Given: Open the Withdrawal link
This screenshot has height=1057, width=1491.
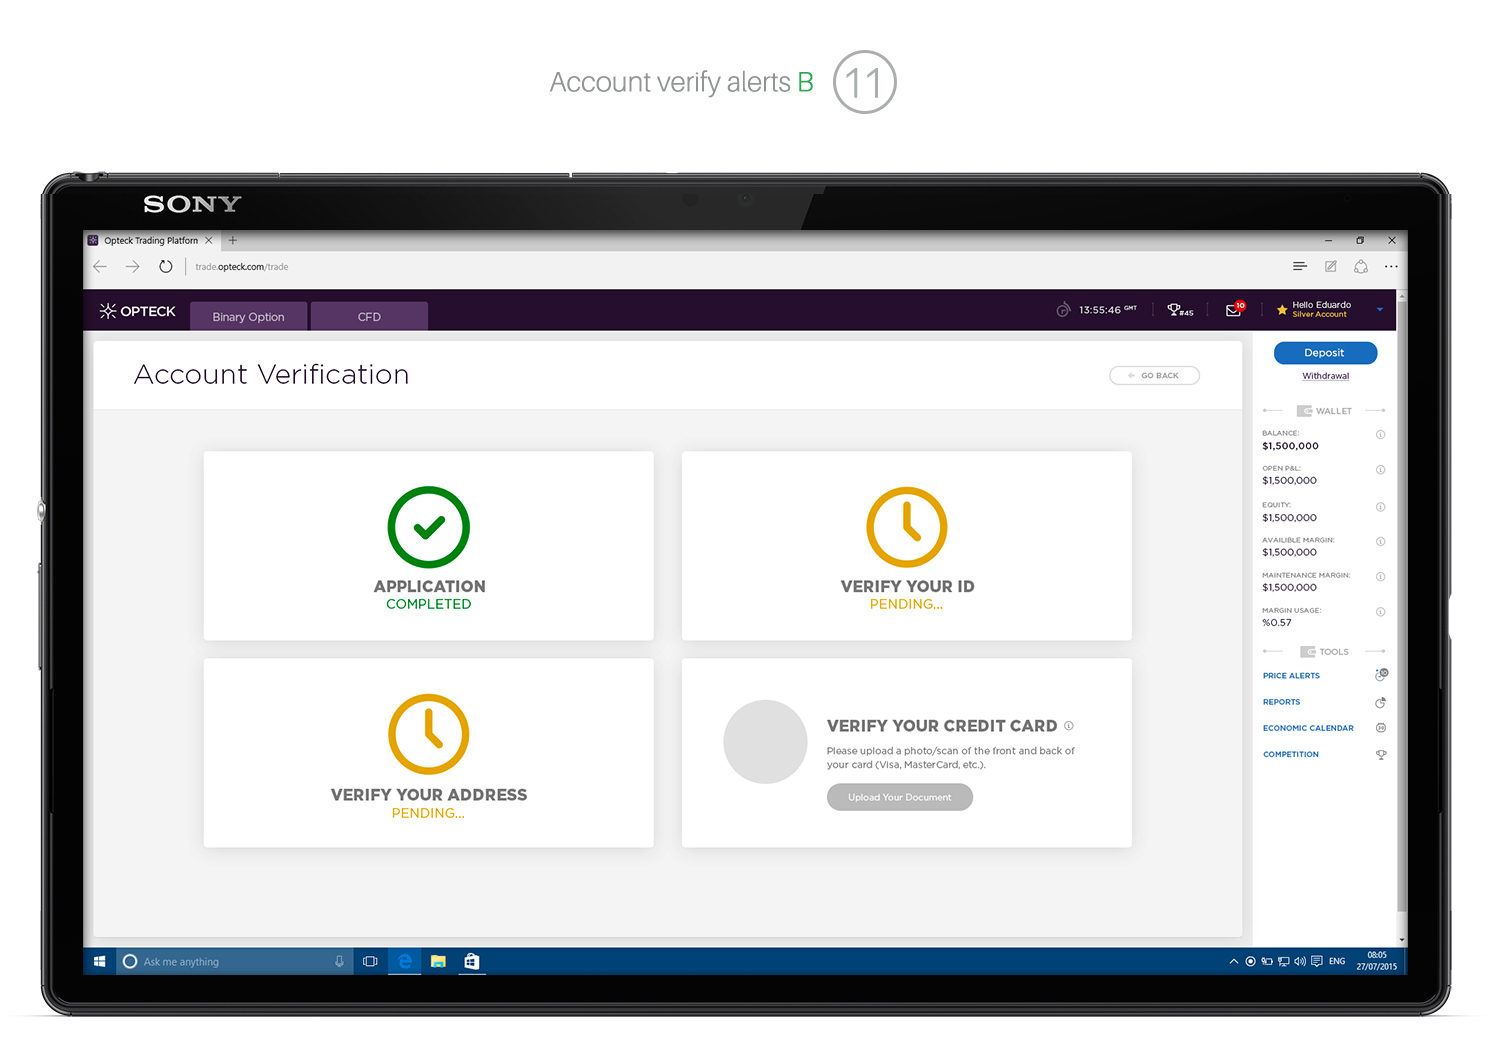Looking at the screenshot, I should [1325, 376].
